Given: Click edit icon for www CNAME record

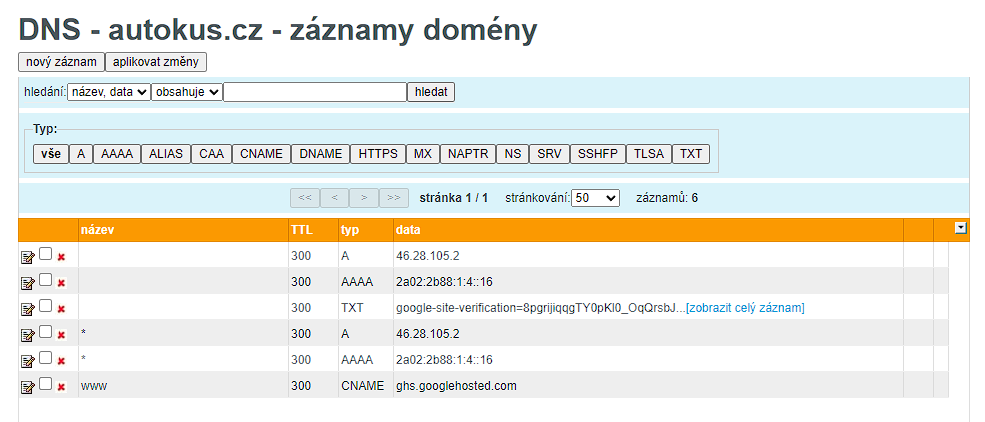Looking at the screenshot, I should pos(27,386).
